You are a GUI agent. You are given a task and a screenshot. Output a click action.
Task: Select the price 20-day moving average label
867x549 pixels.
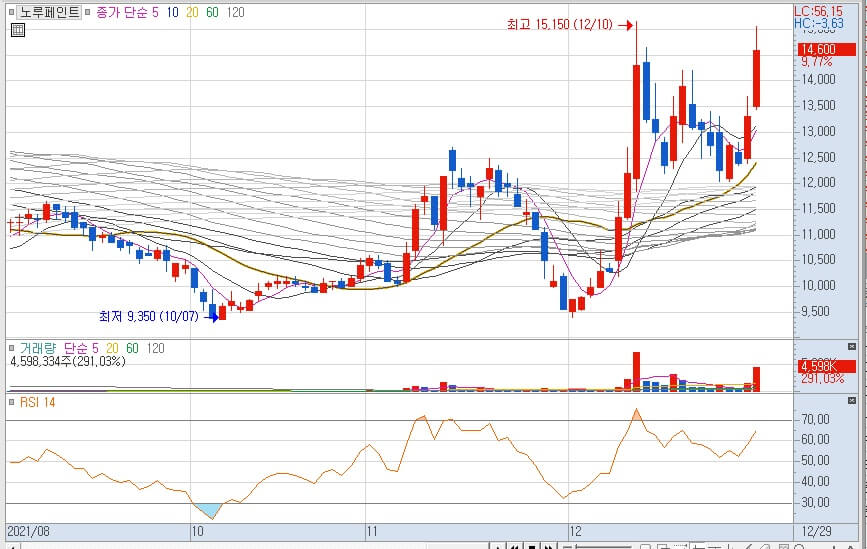[192, 12]
